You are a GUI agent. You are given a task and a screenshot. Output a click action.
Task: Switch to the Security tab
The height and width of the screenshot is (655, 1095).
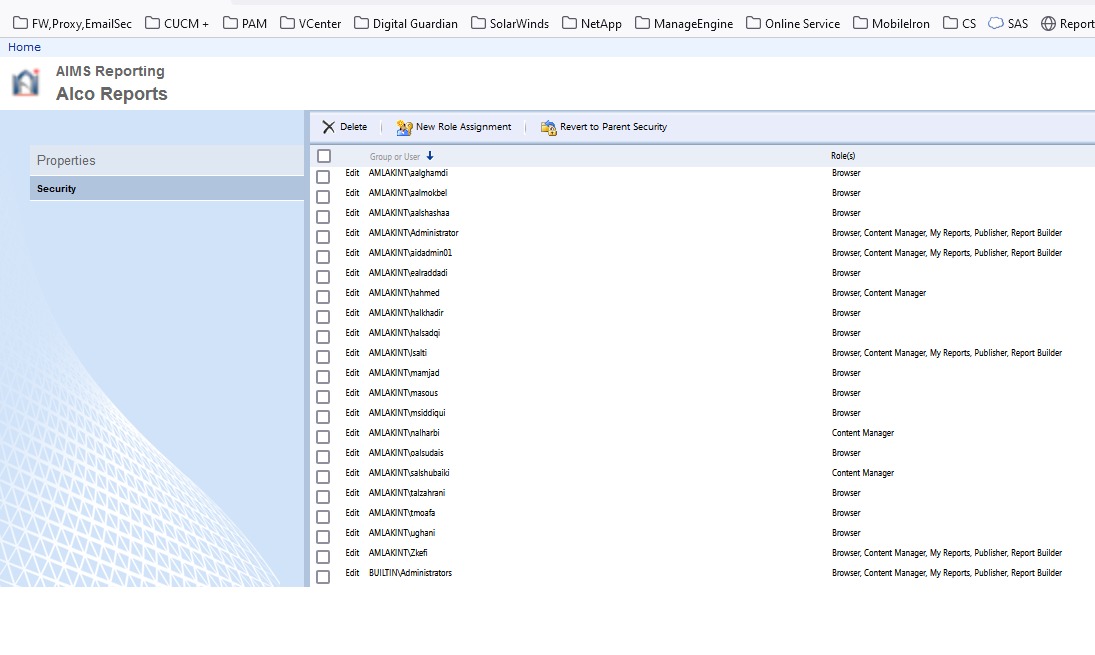click(57, 189)
